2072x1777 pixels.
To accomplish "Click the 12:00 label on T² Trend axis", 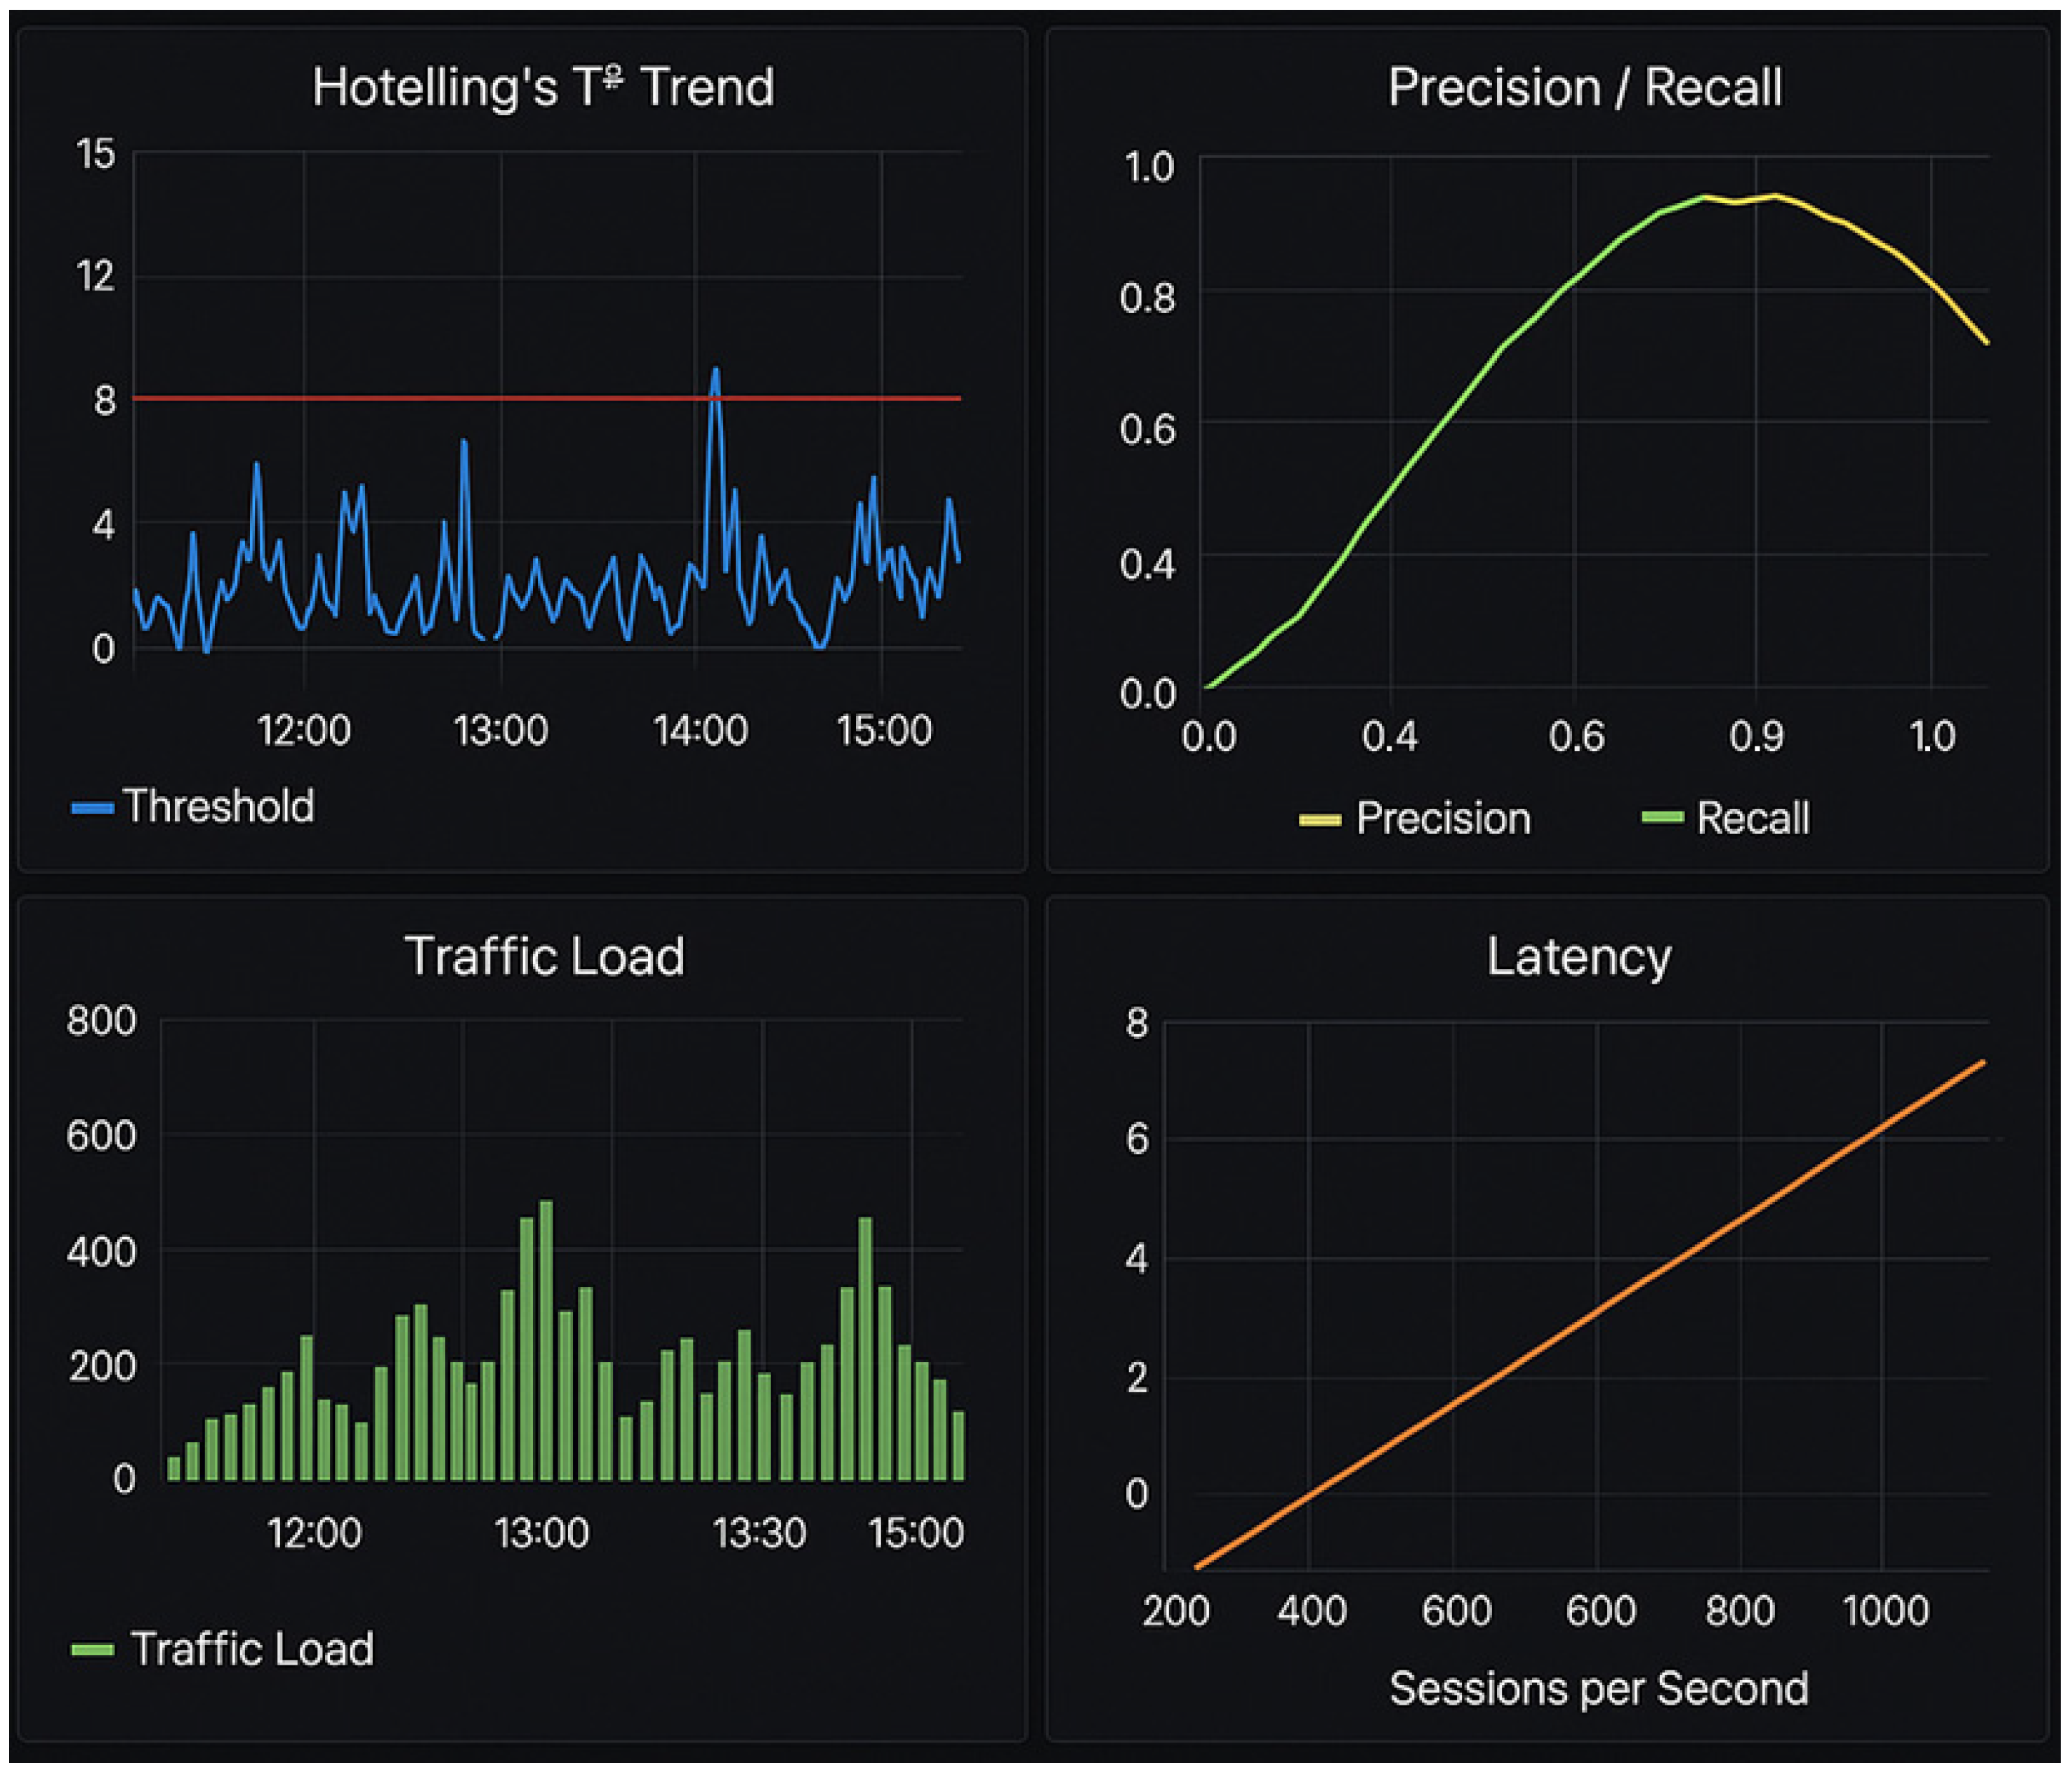I will click(304, 731).
